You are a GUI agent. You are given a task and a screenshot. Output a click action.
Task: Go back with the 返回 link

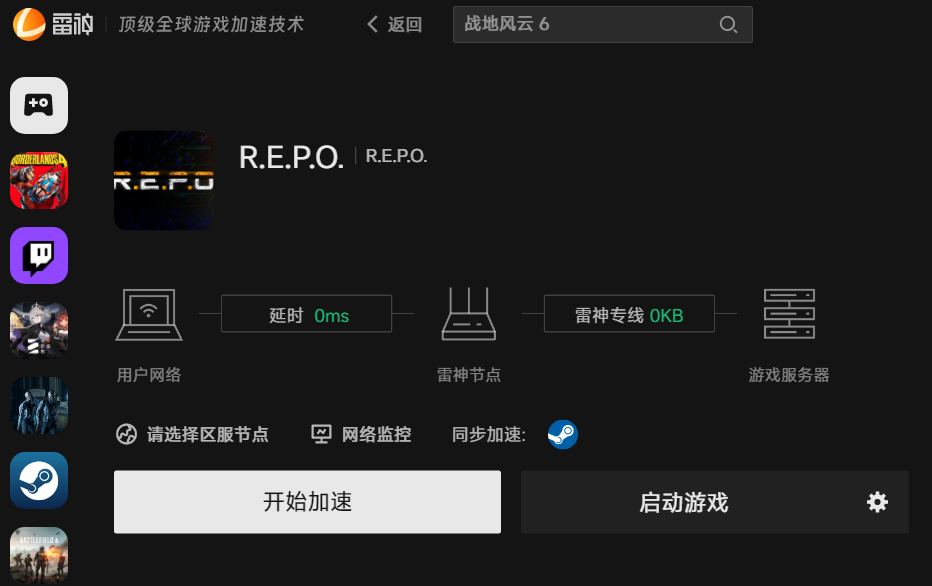click(395, 24)
